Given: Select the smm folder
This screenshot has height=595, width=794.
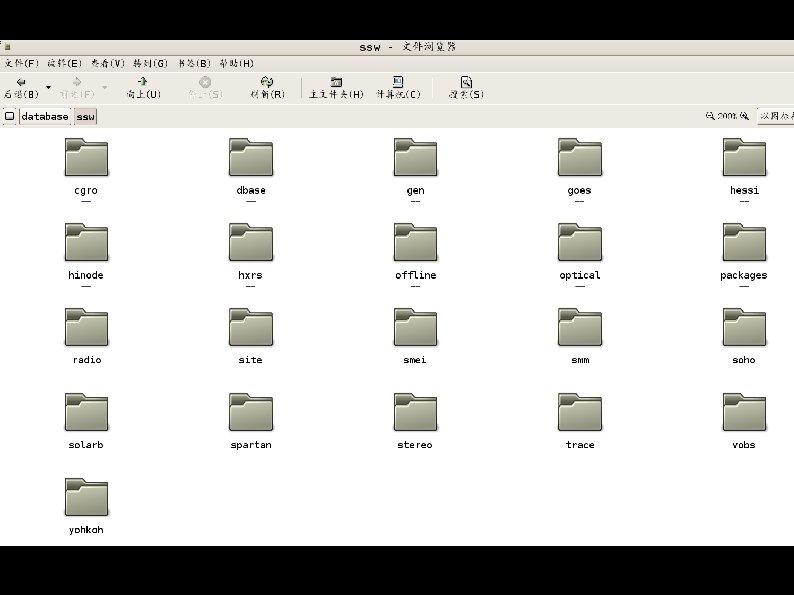Looking at the screenshot, I should (x=580, y=336).
